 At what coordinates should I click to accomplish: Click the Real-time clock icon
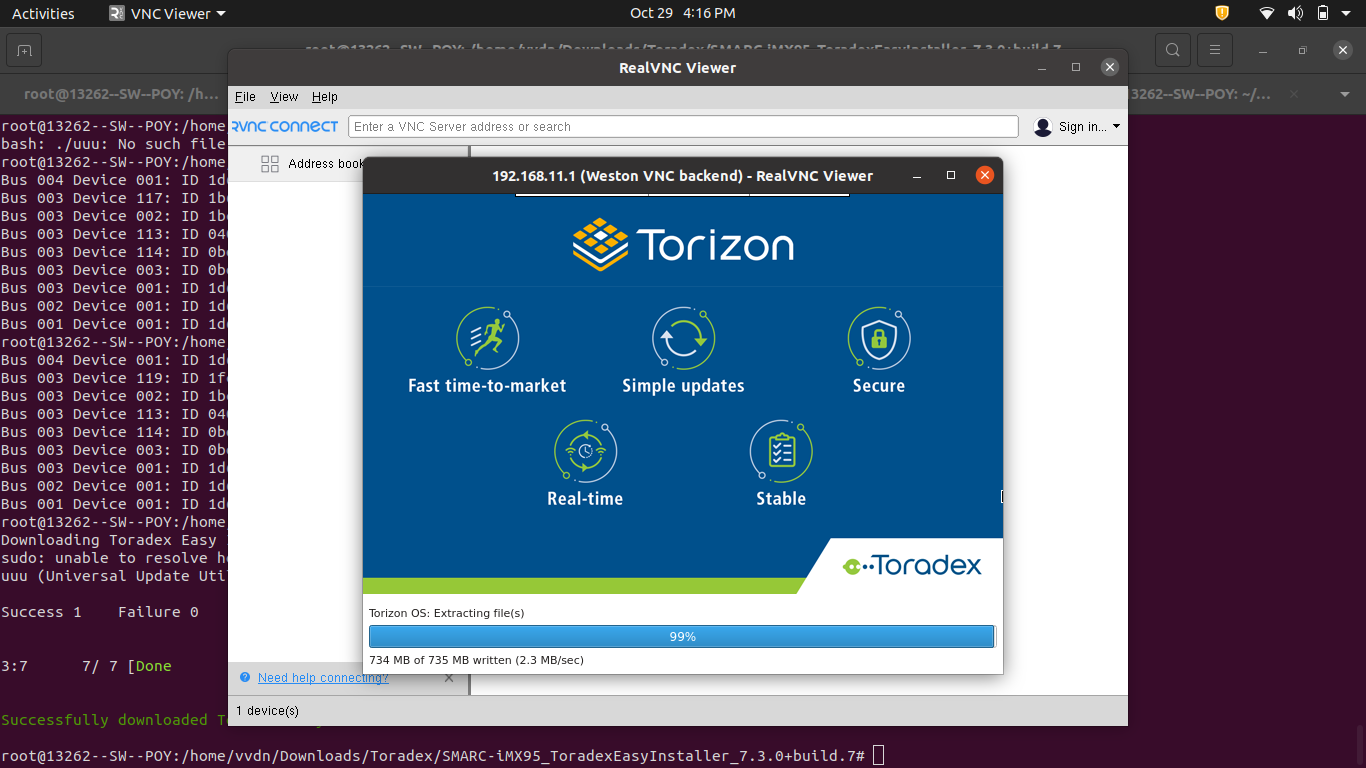point(585,451)
